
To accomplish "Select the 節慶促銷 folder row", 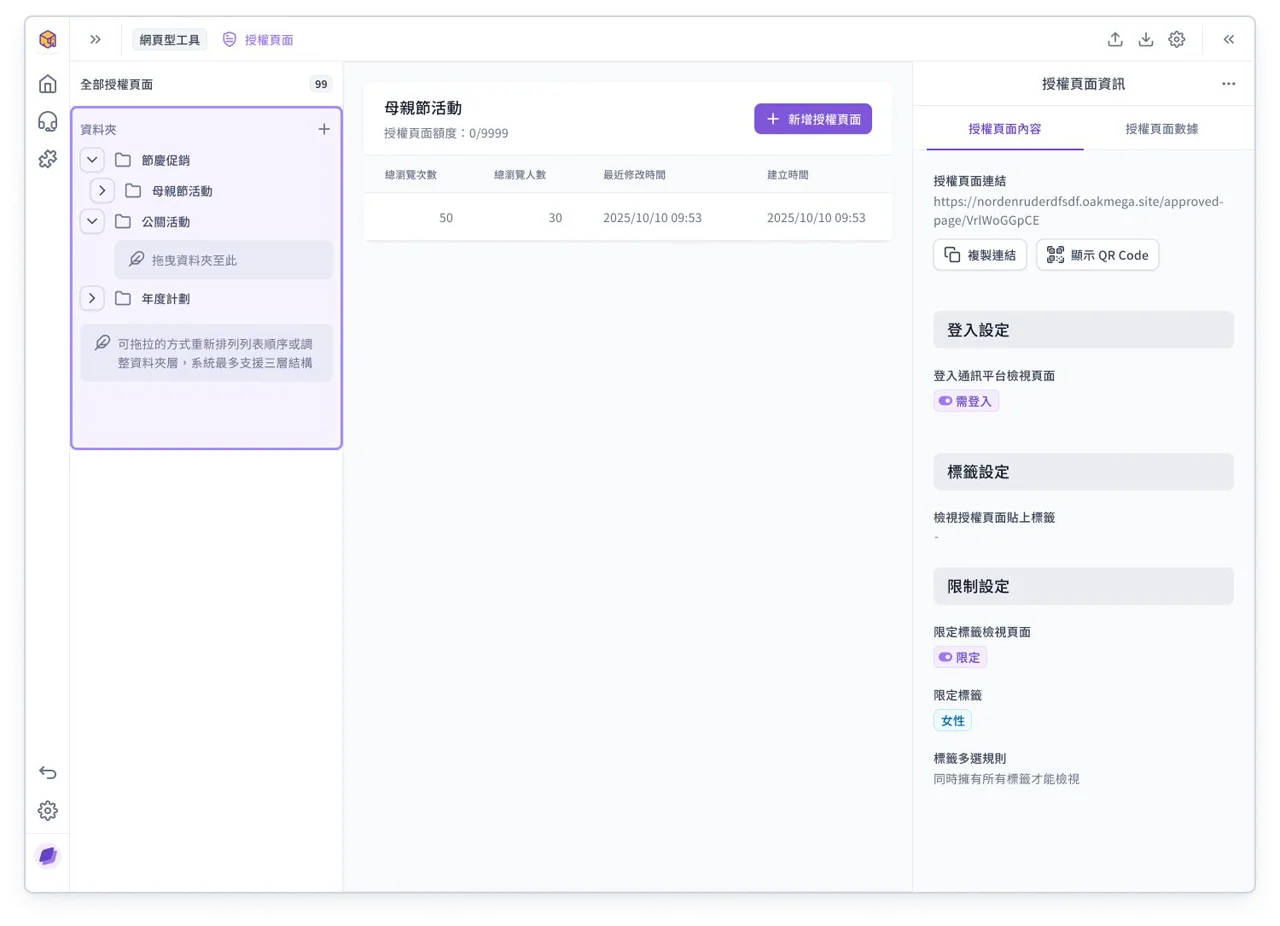I will 206,160.
